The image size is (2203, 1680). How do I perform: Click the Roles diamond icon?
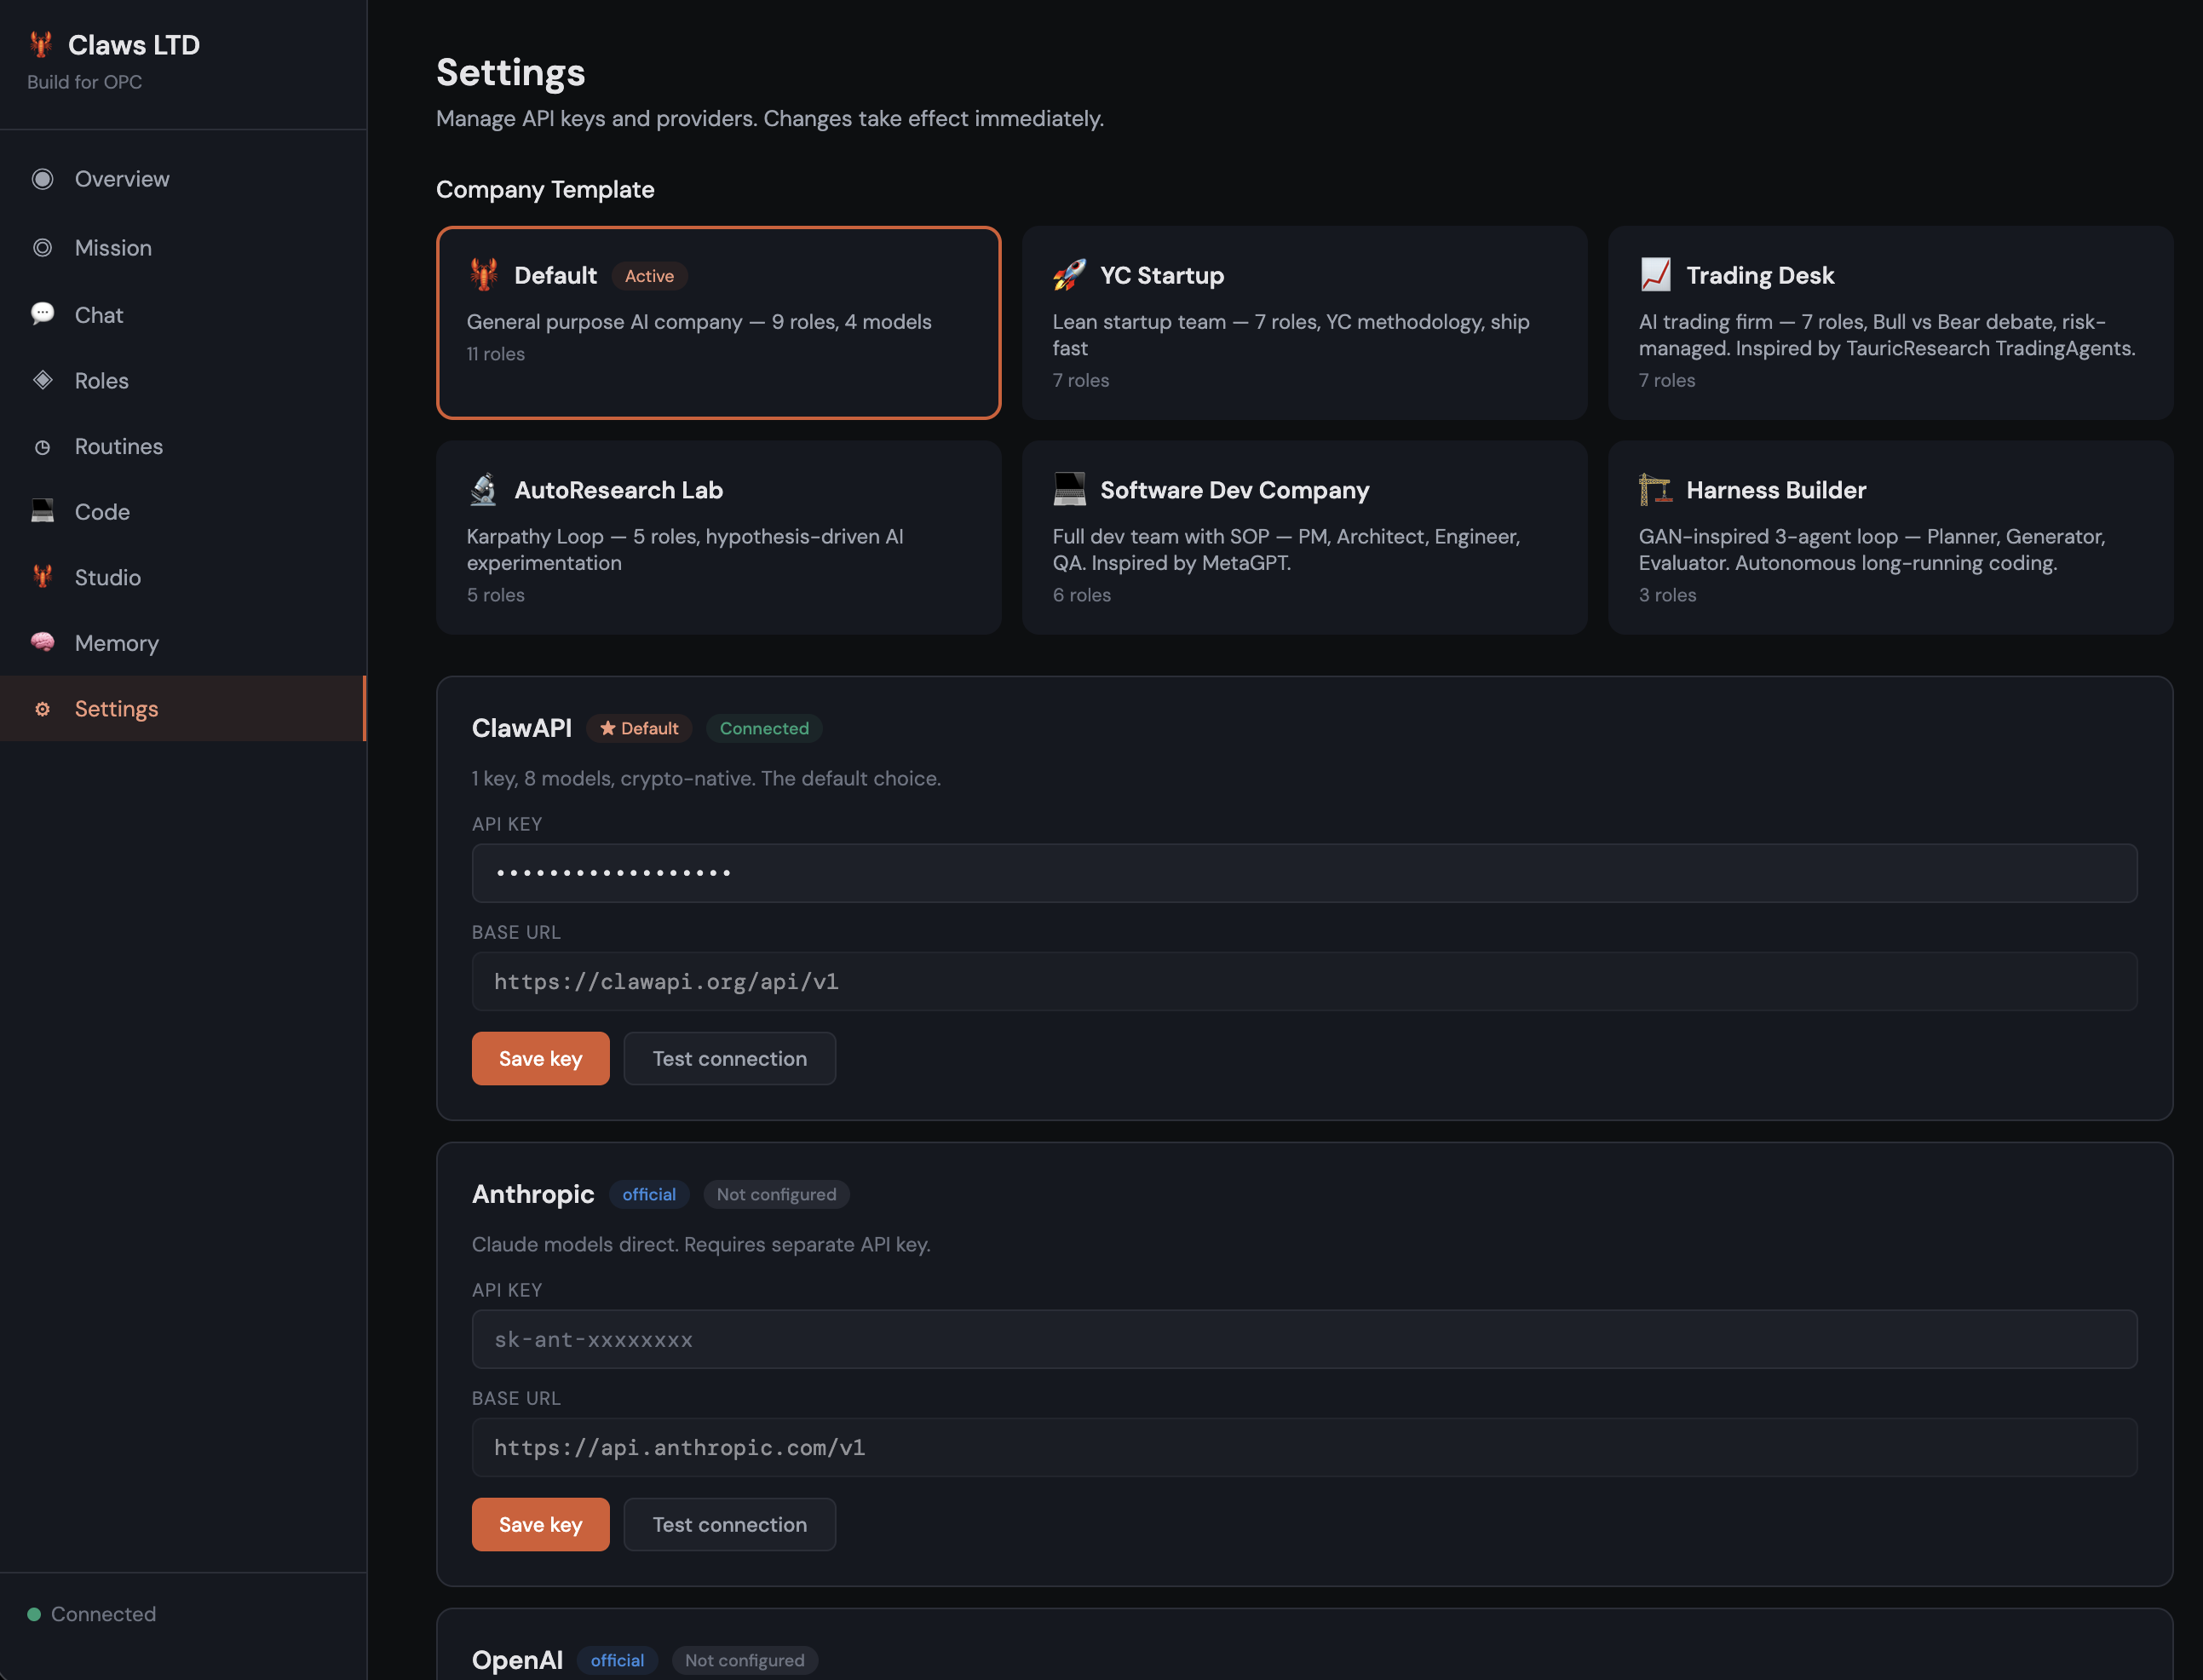(42, 381)
